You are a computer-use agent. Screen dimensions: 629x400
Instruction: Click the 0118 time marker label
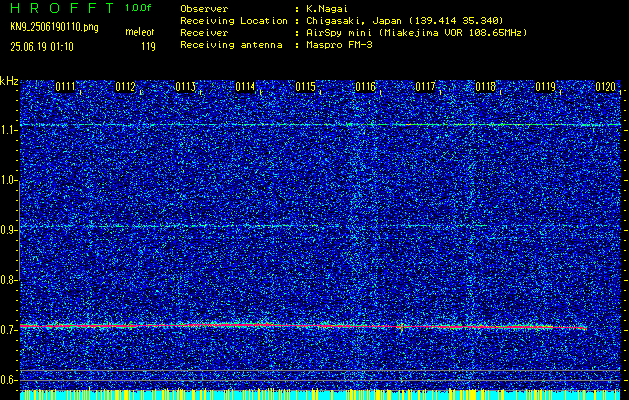pos(485,87)
